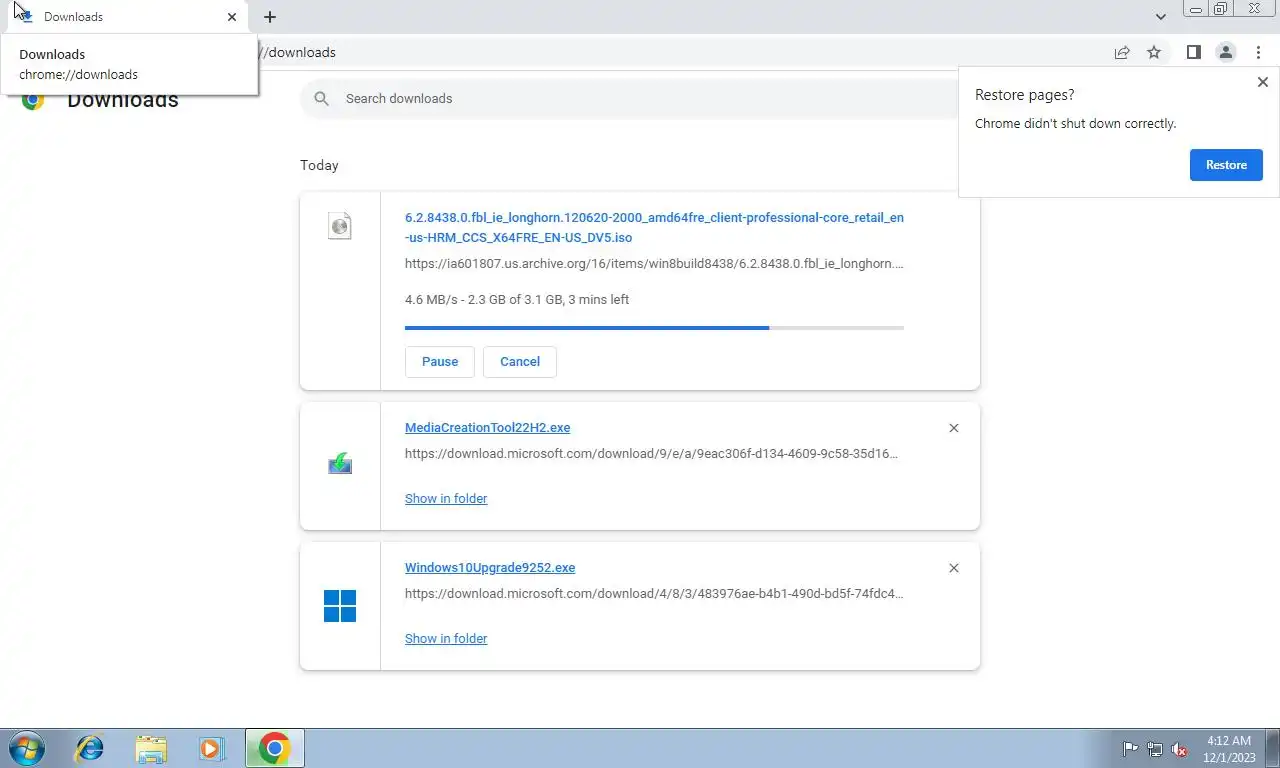
Task: Open Windows10Upgrade9252.exe file link
Action: tap(490, 567)
